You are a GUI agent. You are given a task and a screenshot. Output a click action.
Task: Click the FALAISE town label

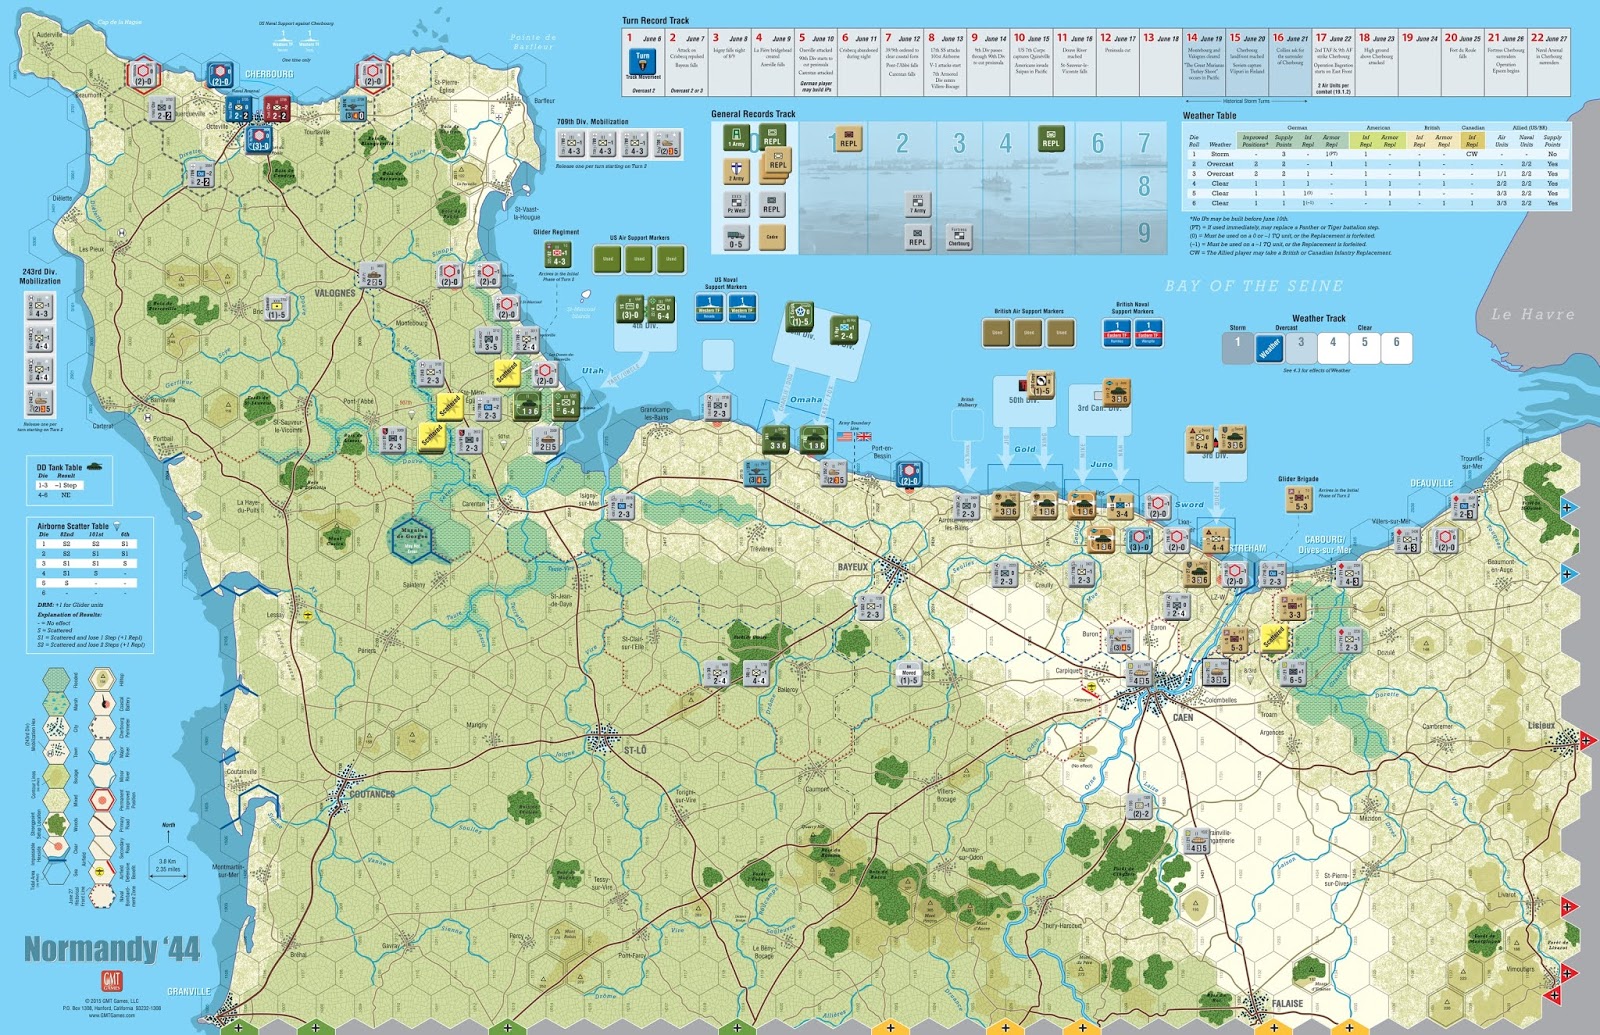(1287, 1003)
